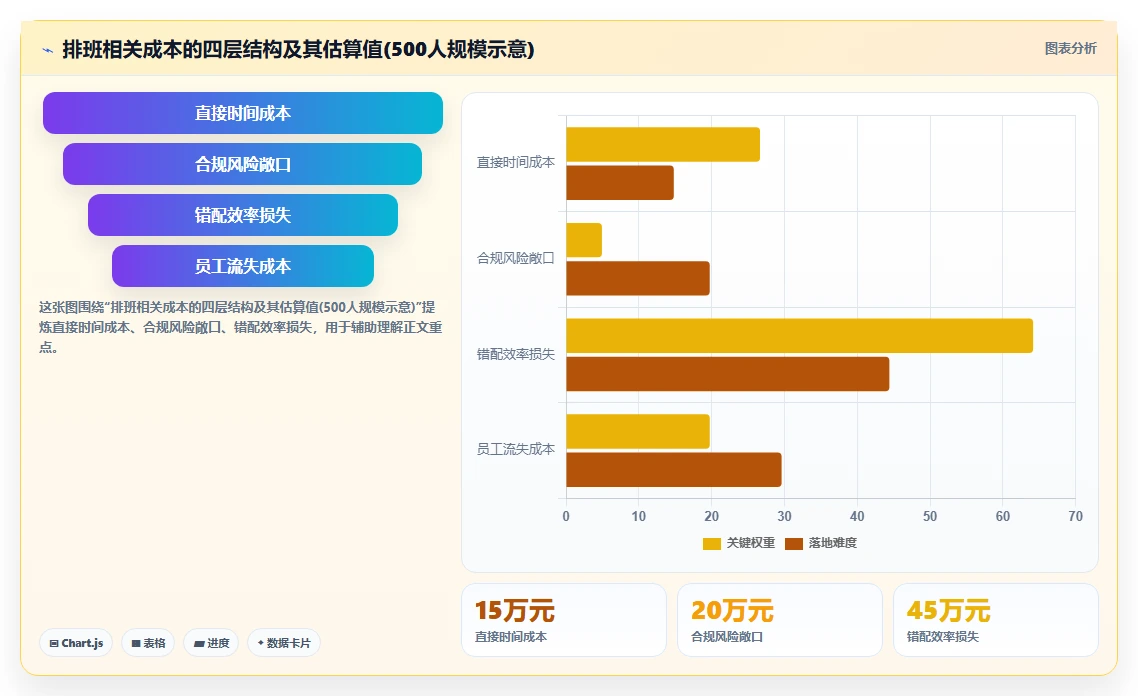Click the 关键权重 legend label
The image size is (1138, 696).
[751, 543]
